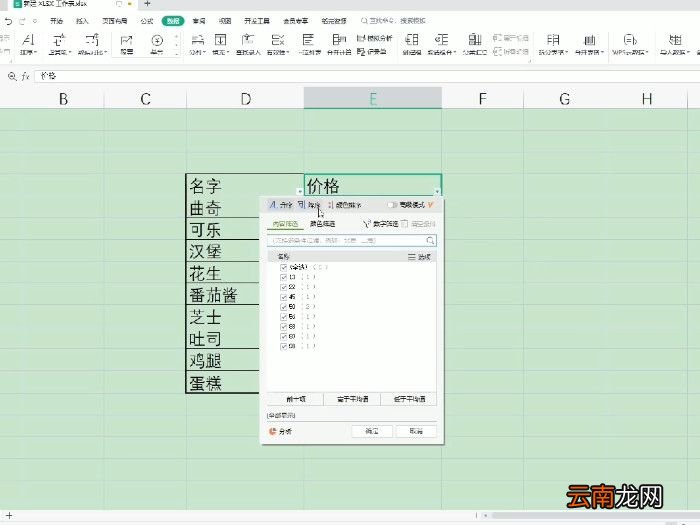Select the 内容筛选 content filter tab
The image size is (700, 525).
click(285, 224)
